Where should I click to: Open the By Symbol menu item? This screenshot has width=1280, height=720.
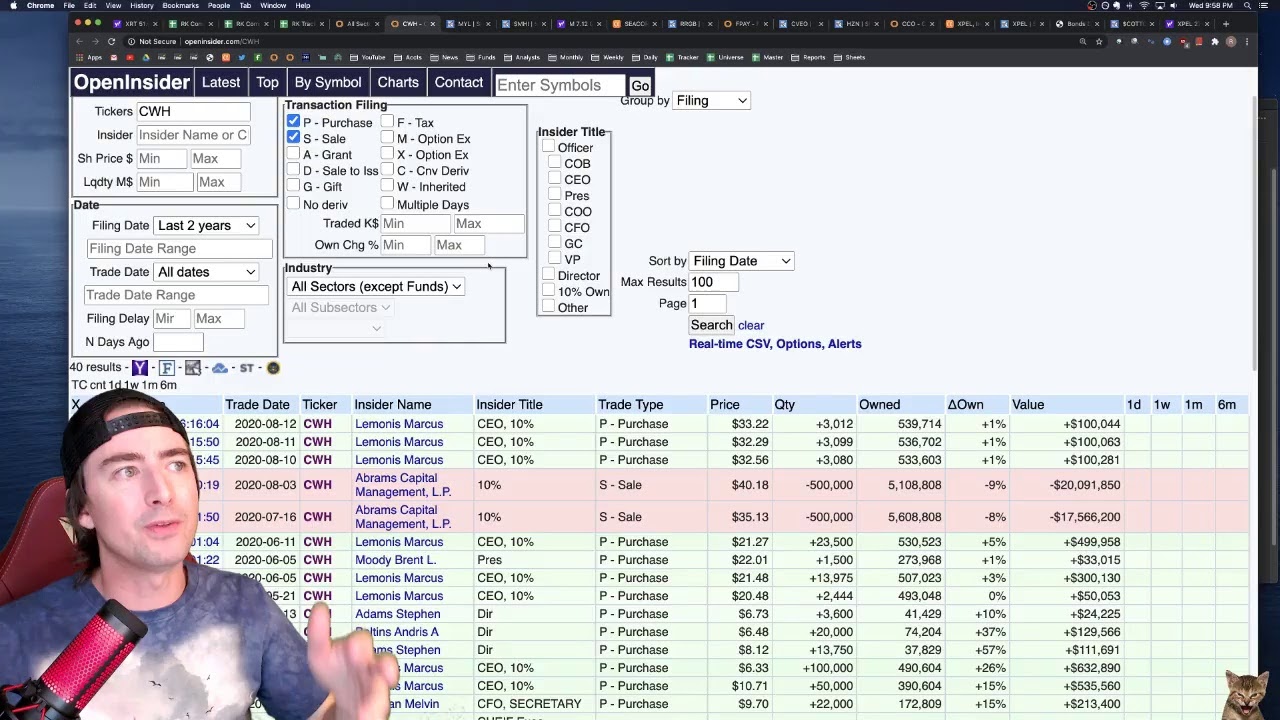pyautogui.click(x=328, y=83)
